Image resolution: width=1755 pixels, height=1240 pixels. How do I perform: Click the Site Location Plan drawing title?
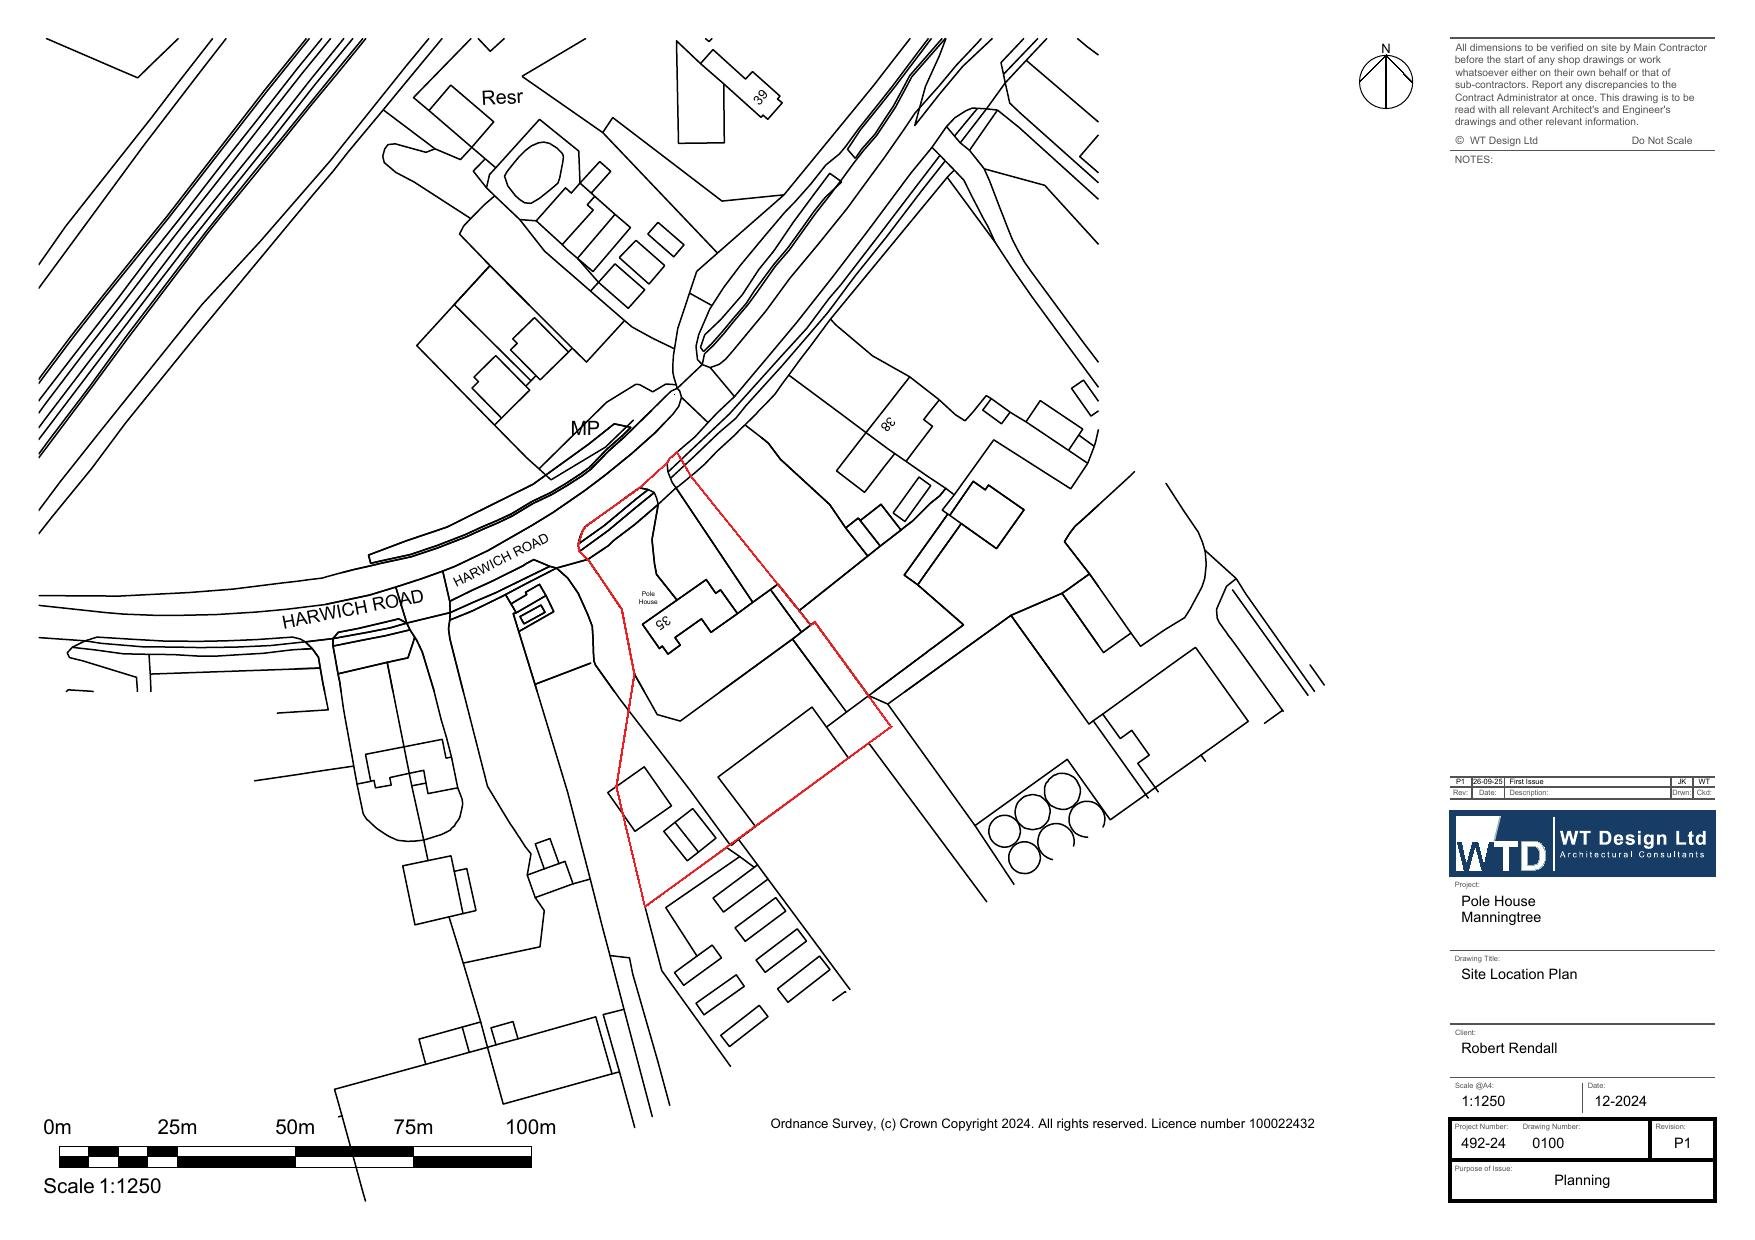point(1518,974)
